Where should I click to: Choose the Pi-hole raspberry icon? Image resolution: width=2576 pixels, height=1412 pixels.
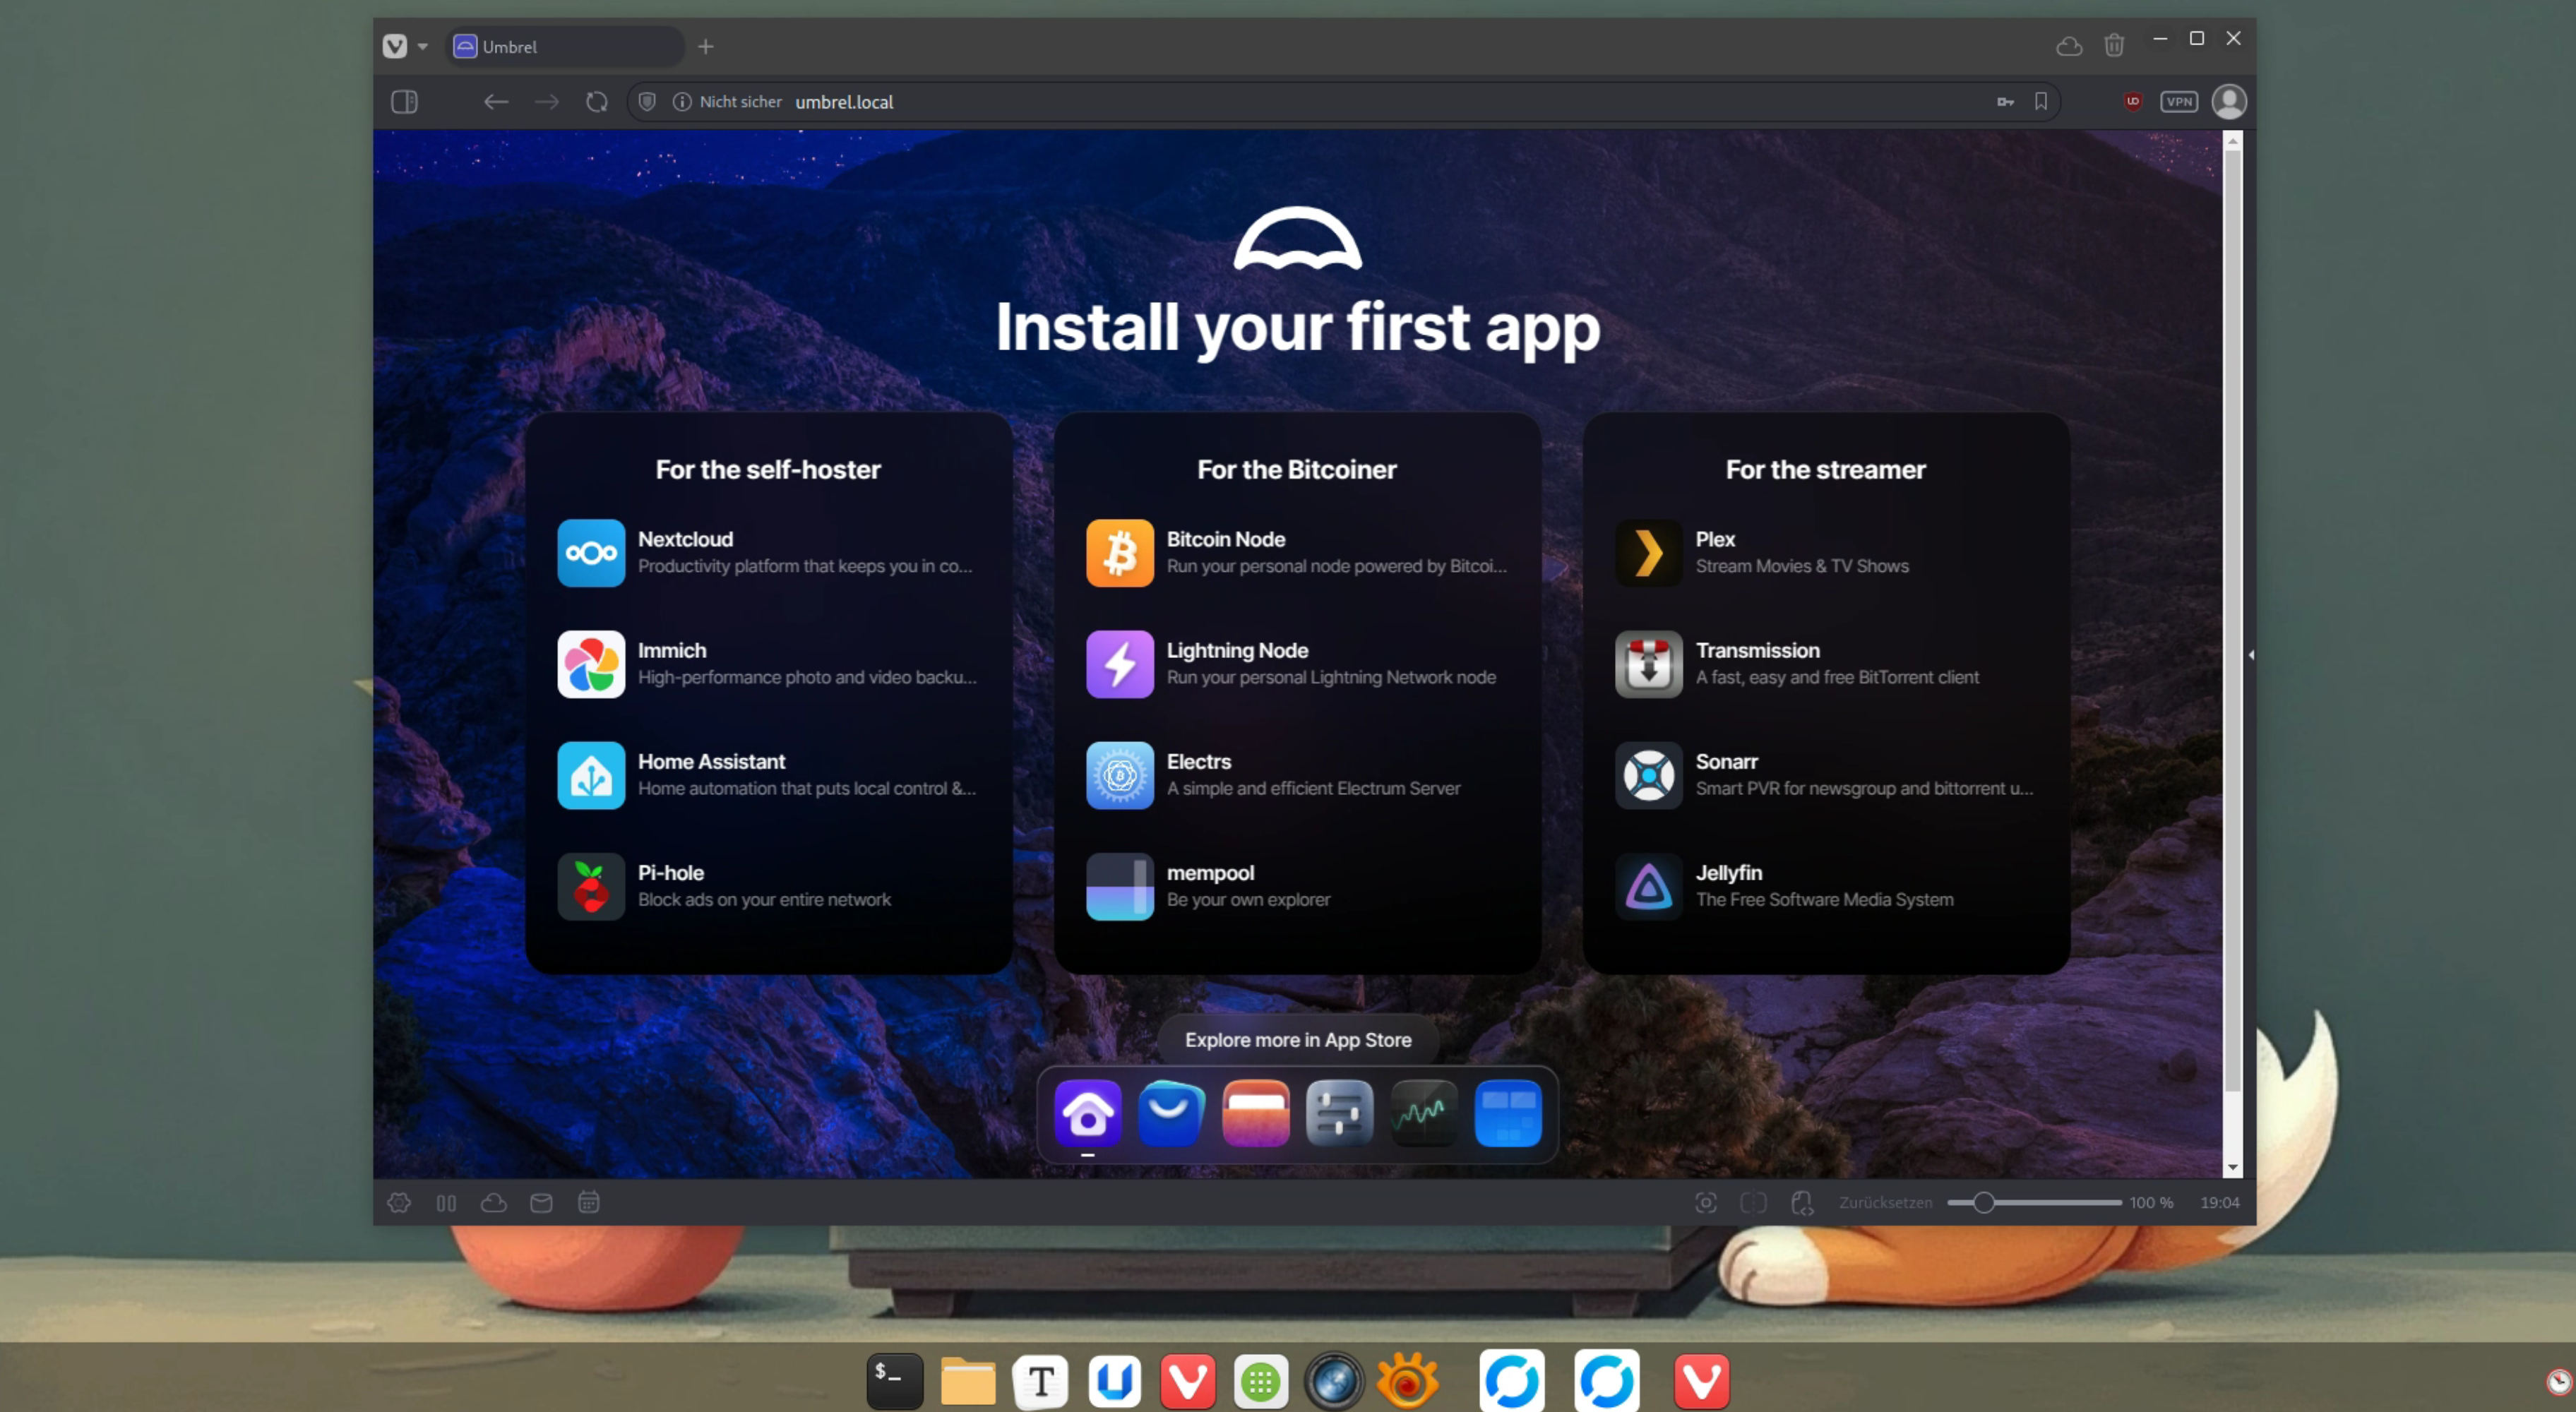click(x=591, y=886)
